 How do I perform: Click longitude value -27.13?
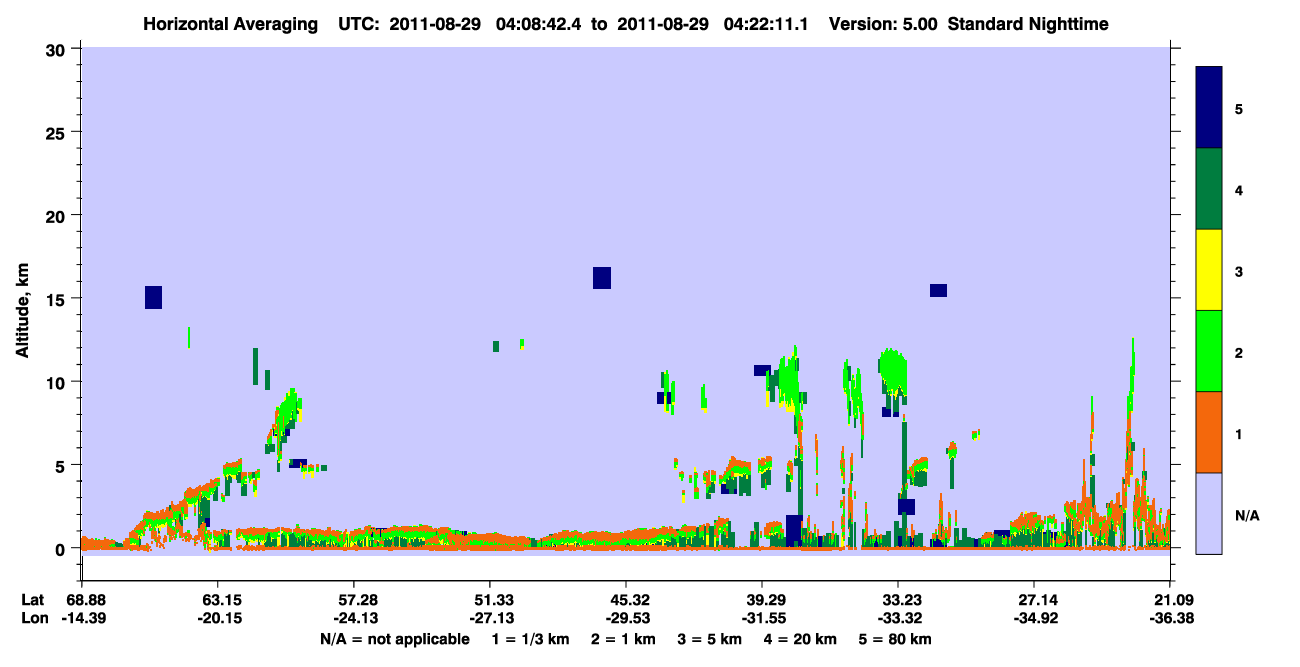pyautogui.click(x=490, y=618)
